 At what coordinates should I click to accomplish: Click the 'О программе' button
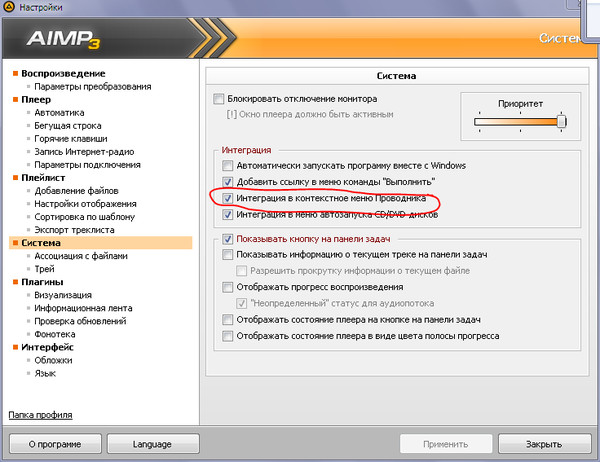click(x=55, y=444)
